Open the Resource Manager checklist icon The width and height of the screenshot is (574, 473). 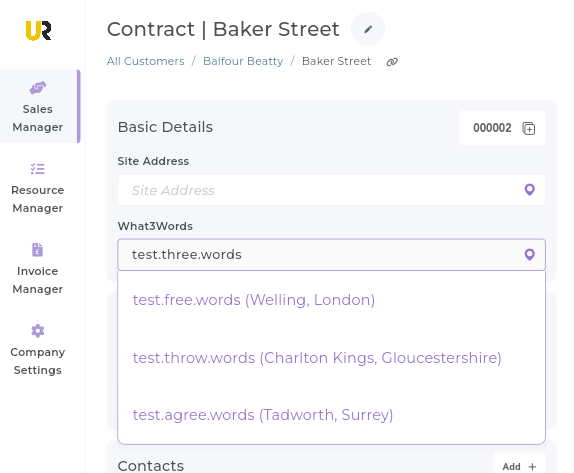point(38,169)
